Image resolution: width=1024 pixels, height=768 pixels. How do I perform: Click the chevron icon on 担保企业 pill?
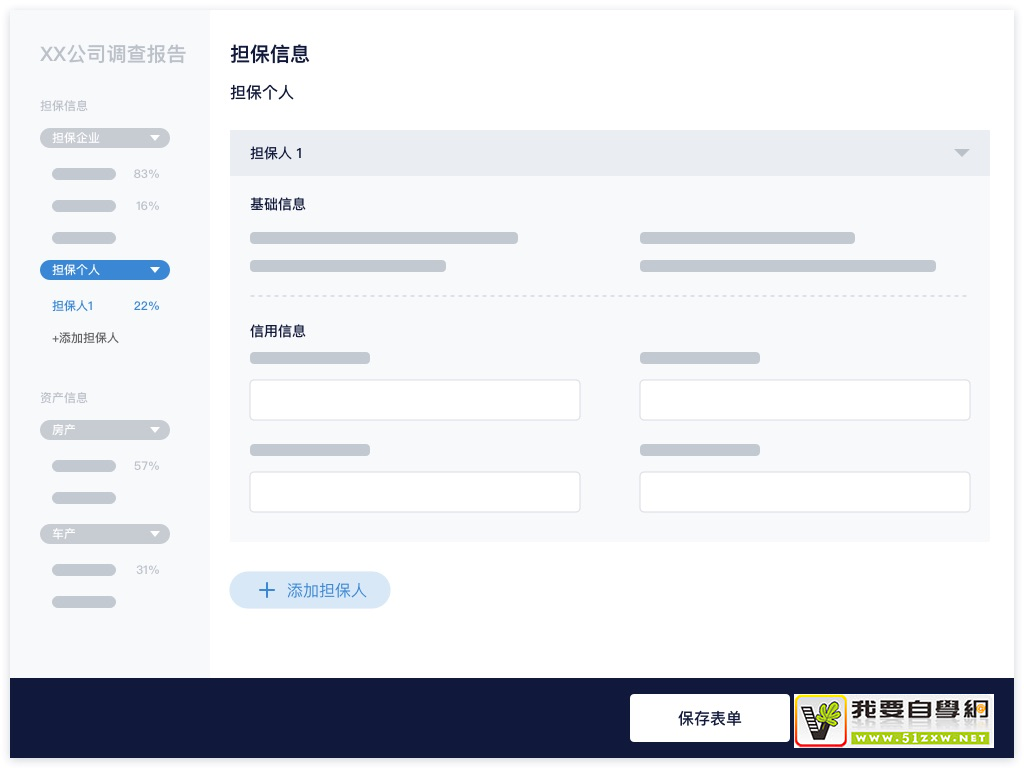156,138
